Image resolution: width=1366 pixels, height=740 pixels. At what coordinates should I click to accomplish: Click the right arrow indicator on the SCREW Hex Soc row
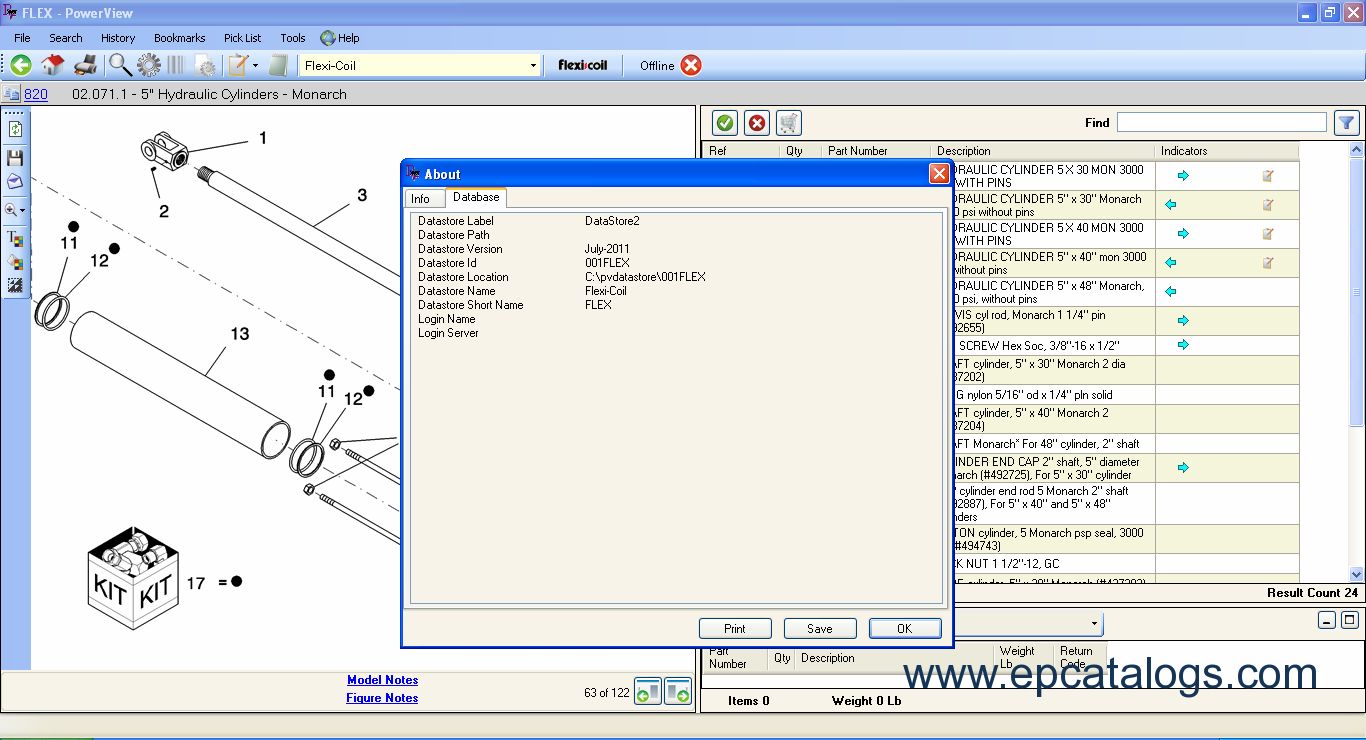[1183, 345]
